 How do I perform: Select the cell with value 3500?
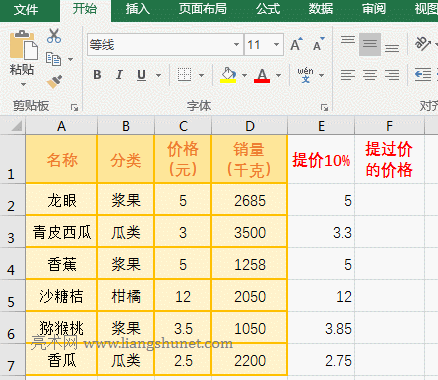[250, 232]
